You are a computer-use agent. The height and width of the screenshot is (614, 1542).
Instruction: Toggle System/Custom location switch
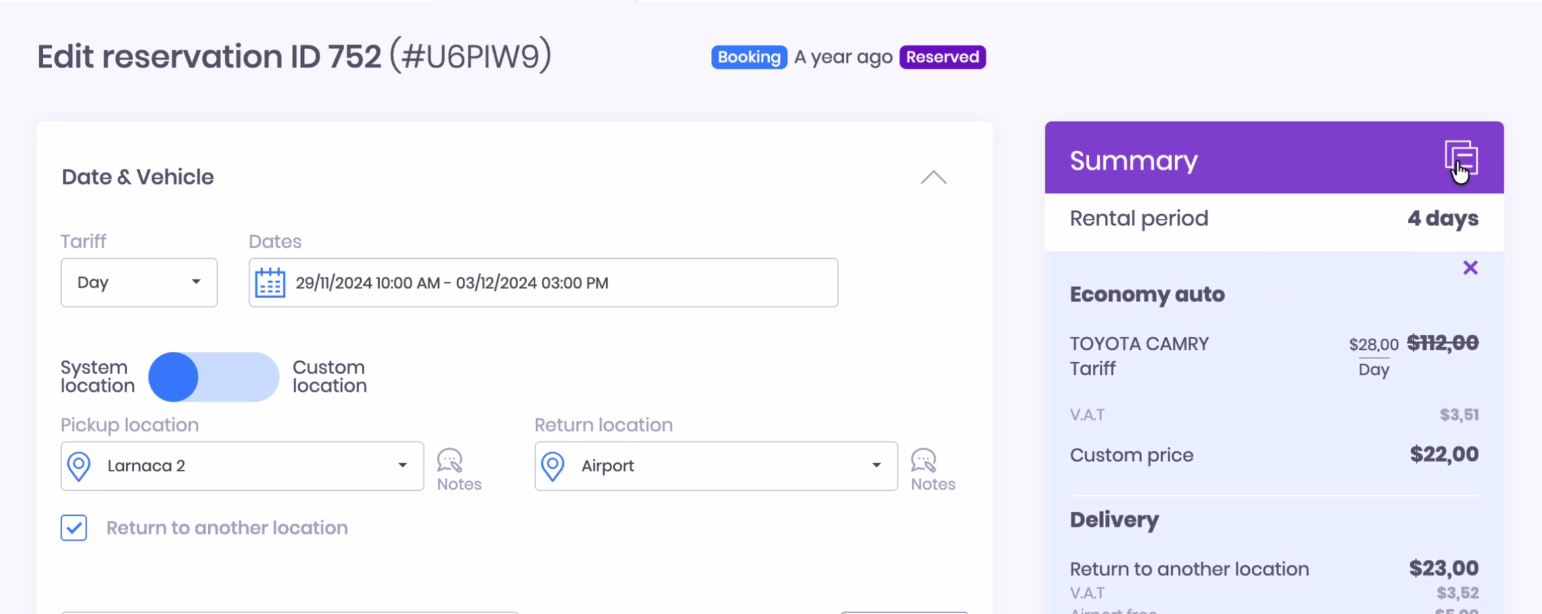point(213,377)
